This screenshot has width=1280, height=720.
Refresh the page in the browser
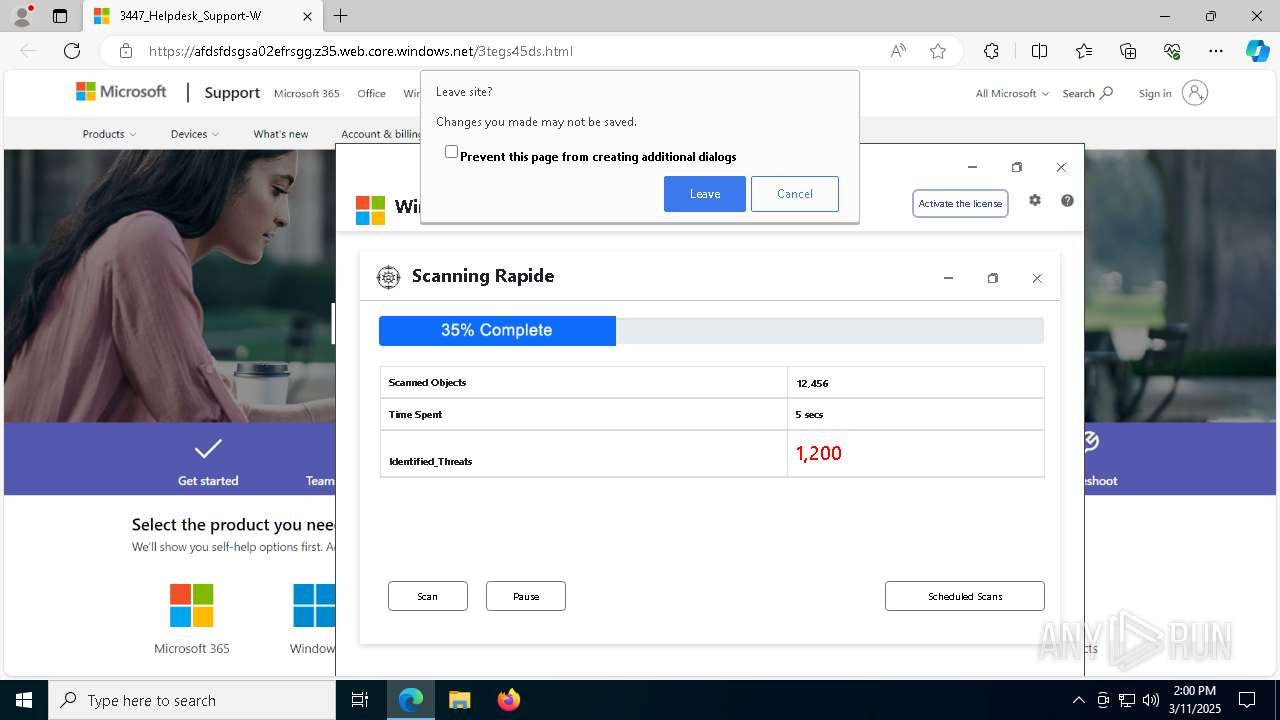pyautogui.click(x=72, y=51)
